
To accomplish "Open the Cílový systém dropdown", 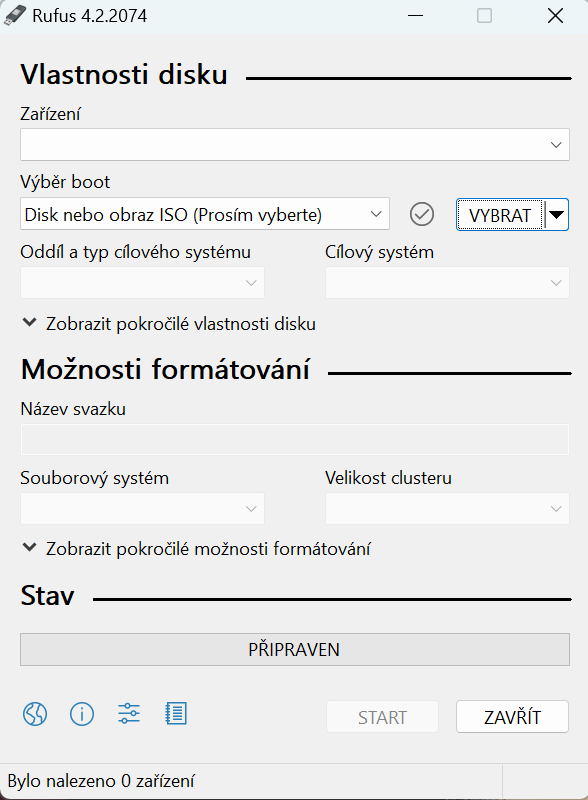I will [447, 282].
